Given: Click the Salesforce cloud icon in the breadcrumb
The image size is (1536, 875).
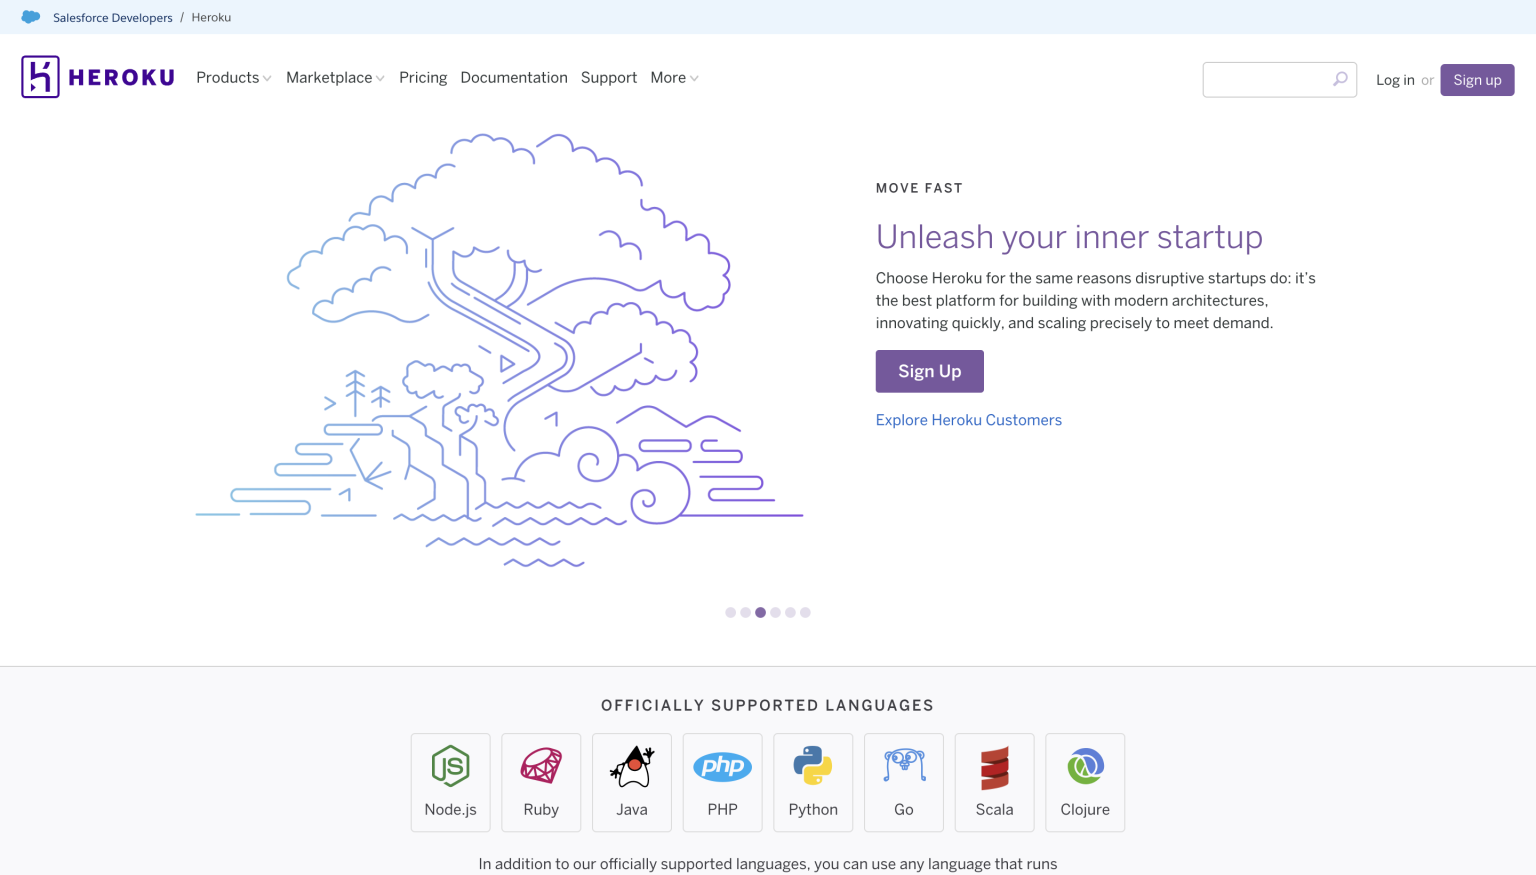Looking at the screenshot, I should click(x=30, y=16).
